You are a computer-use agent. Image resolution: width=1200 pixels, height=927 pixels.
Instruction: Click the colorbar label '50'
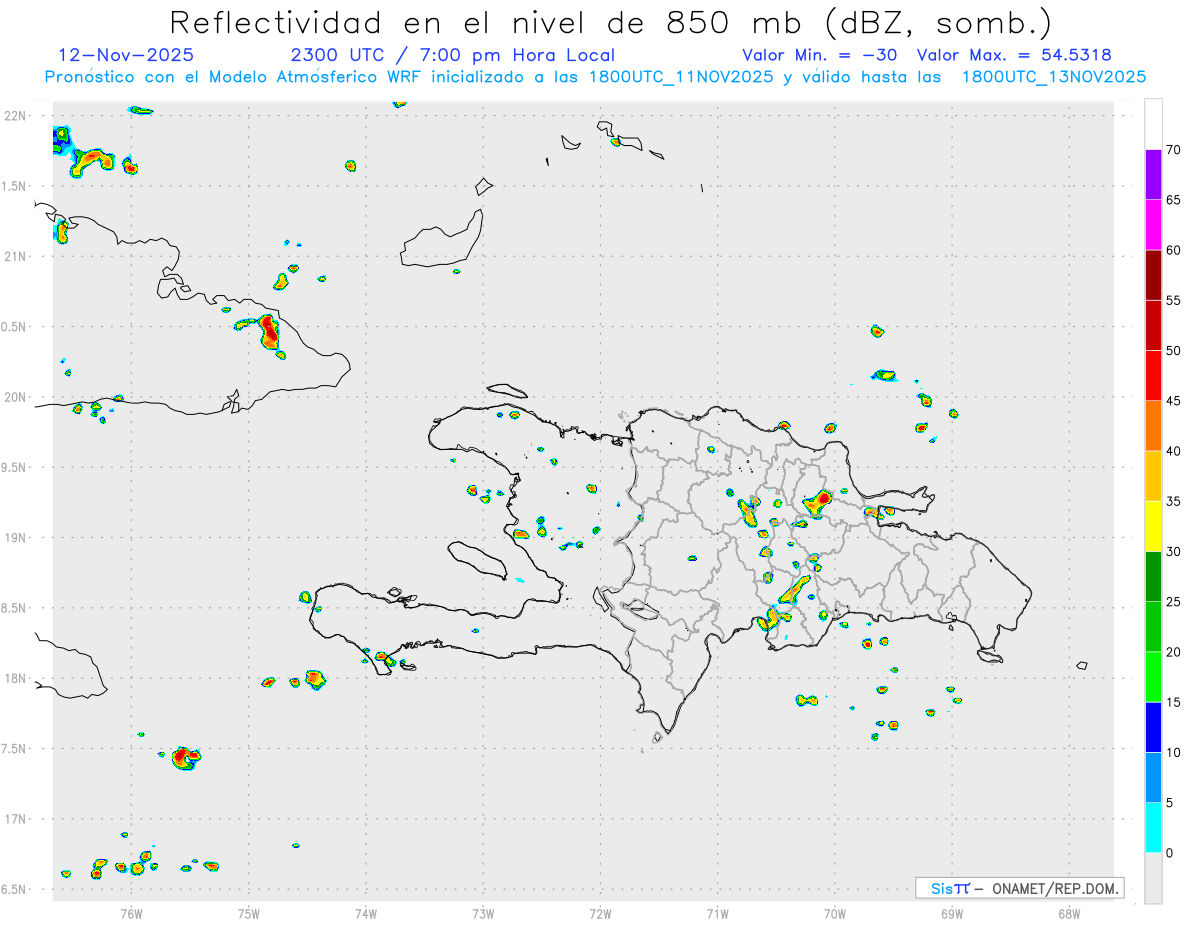point(1173,351)
